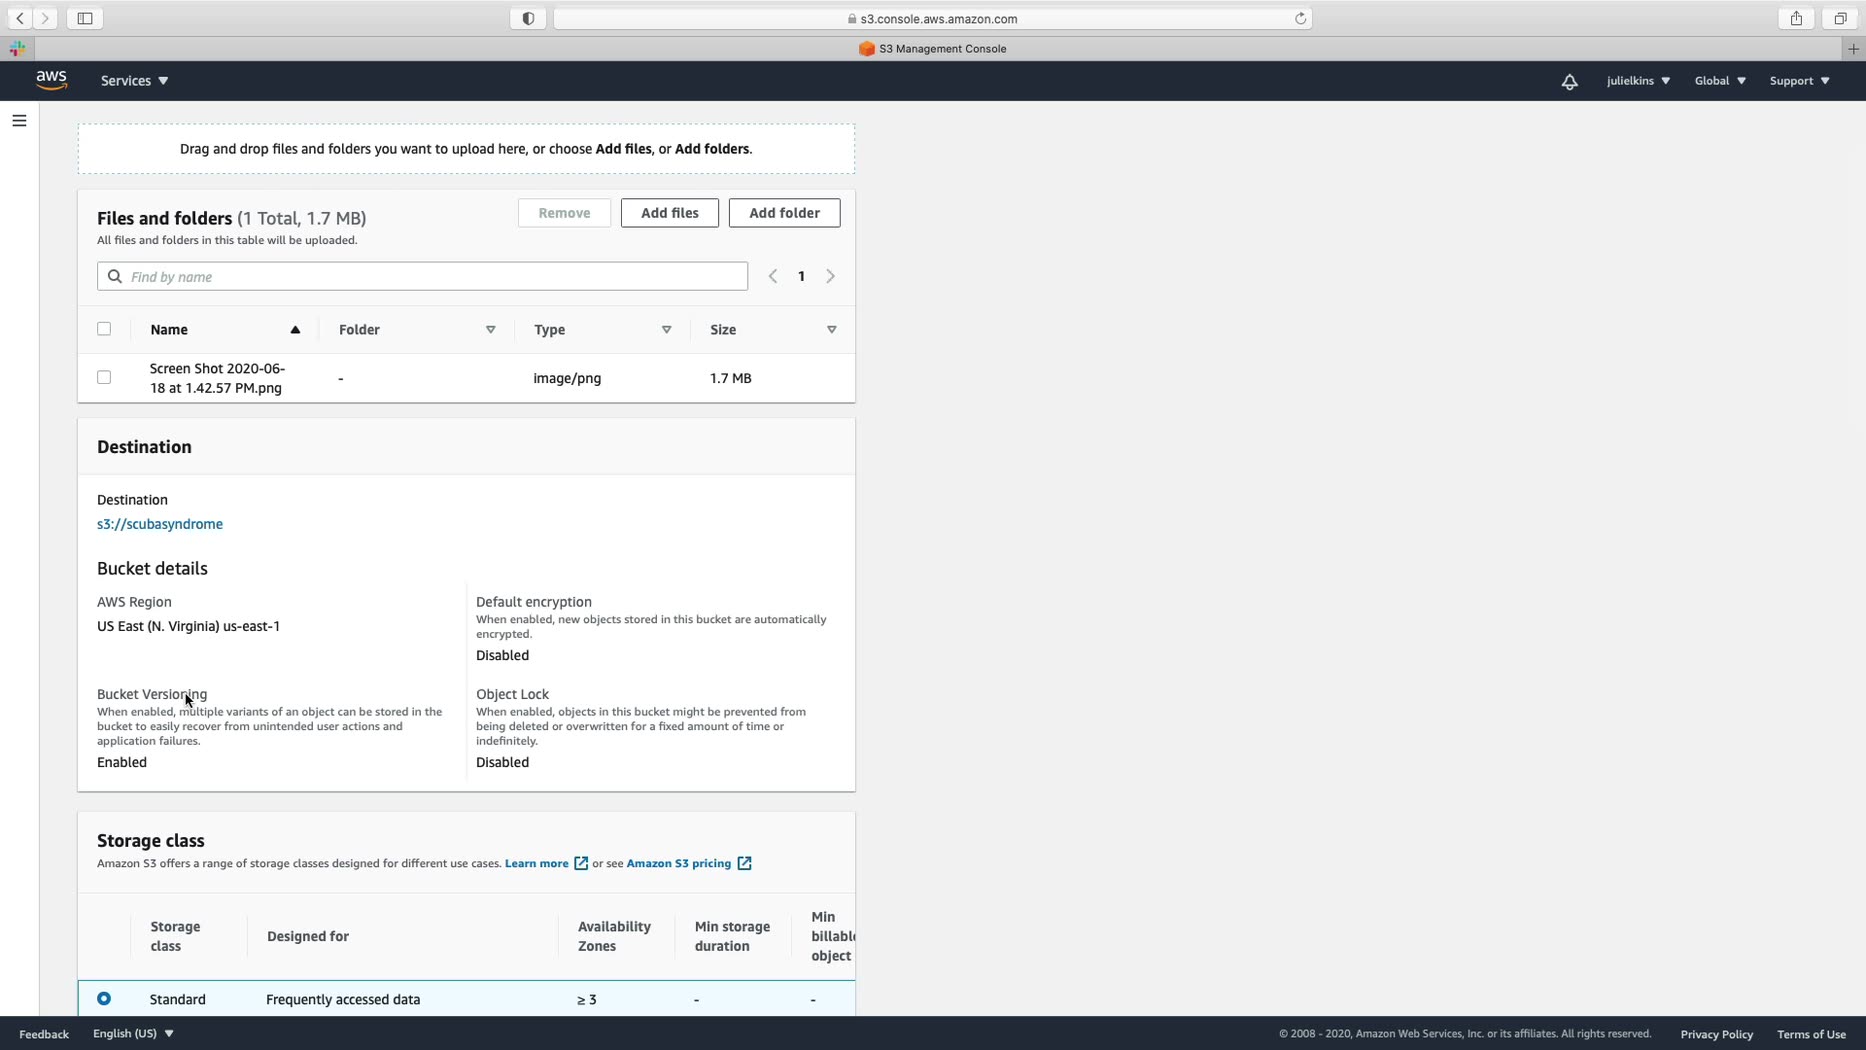Add a new Safari tab

point(1853,48)
